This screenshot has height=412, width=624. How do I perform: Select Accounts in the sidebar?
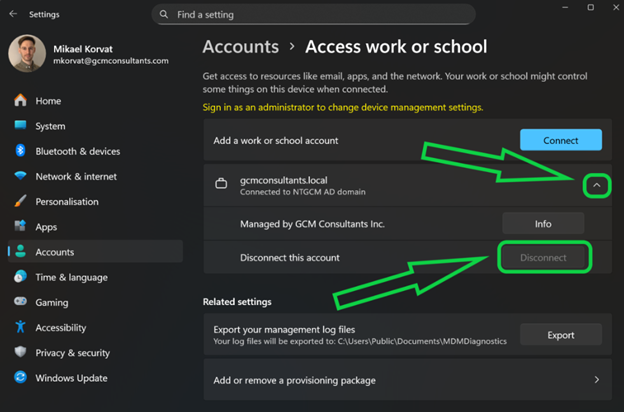pyautogui.click(x=95, y=252)
